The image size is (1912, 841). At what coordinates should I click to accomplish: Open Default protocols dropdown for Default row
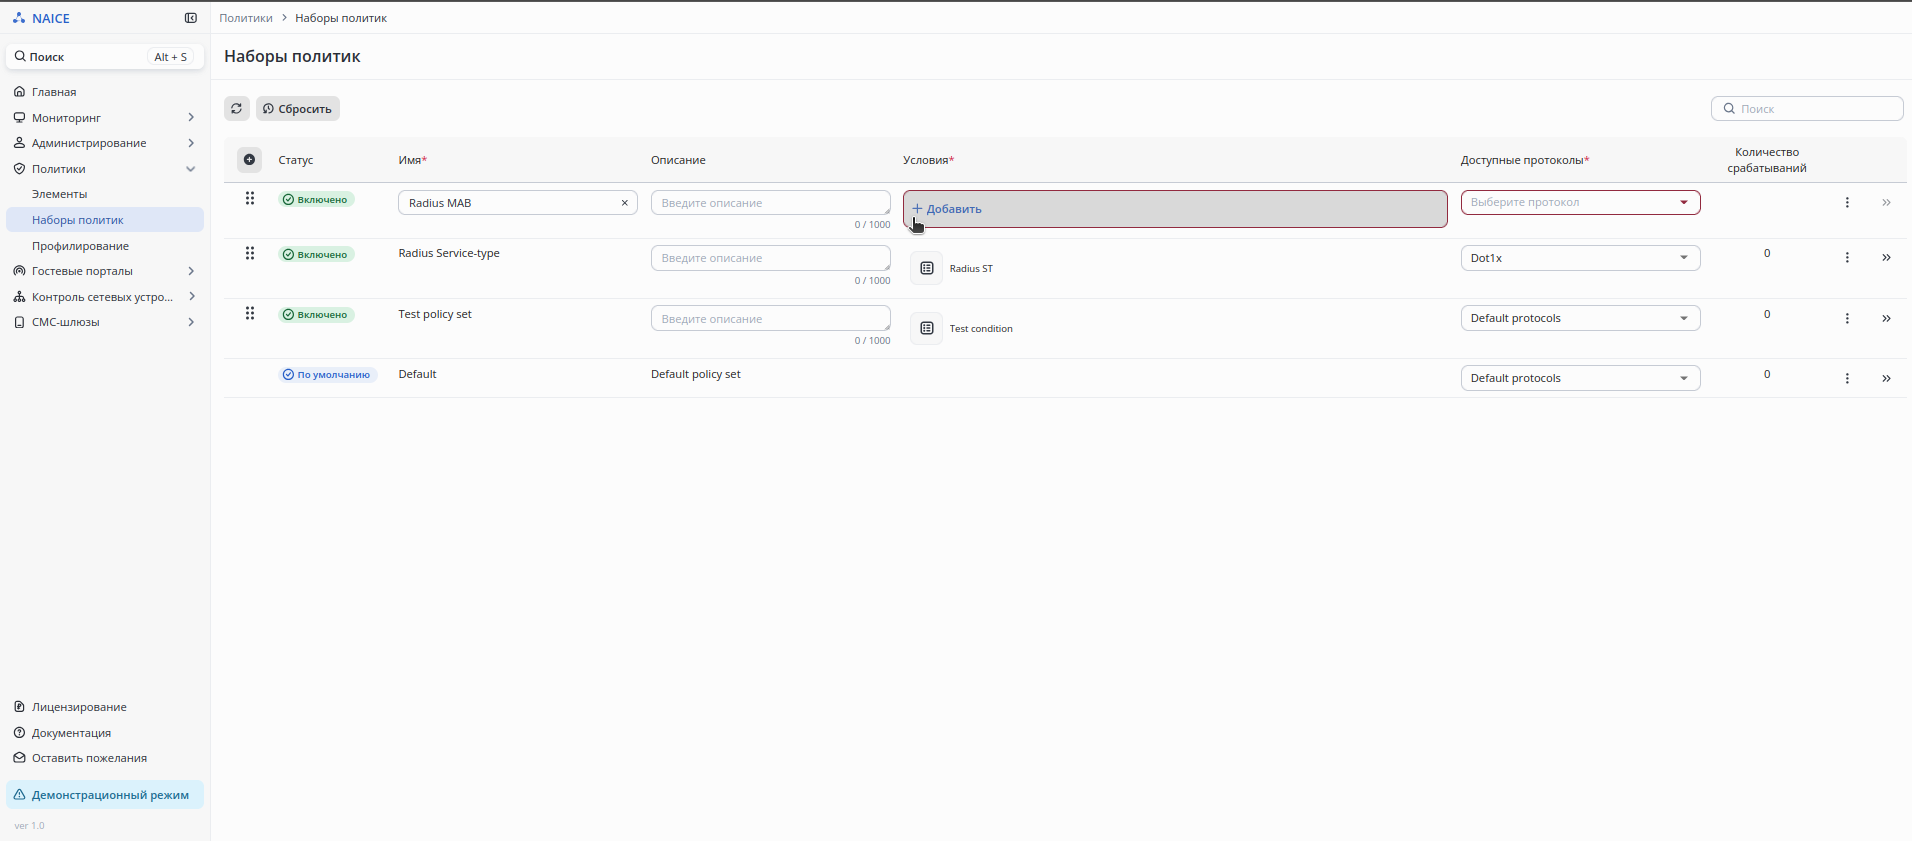click(1580, 378)
